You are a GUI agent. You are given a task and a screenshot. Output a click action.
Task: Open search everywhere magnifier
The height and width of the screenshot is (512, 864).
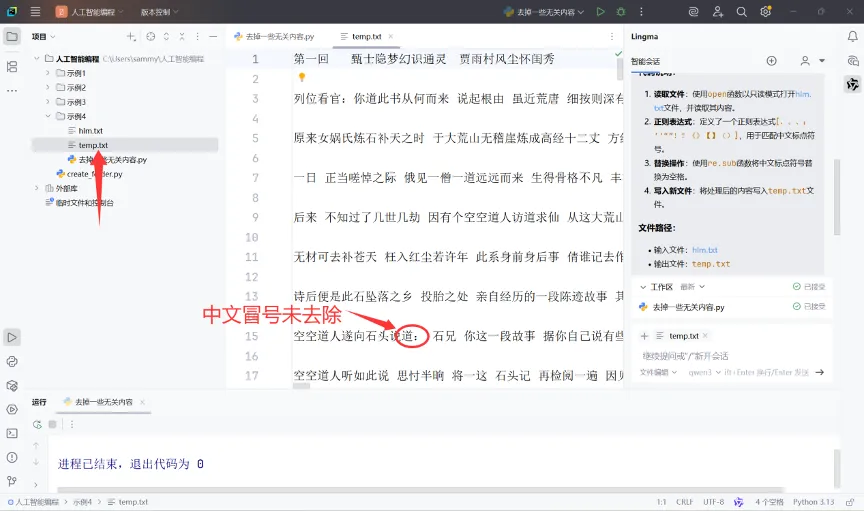pos(742,12)
